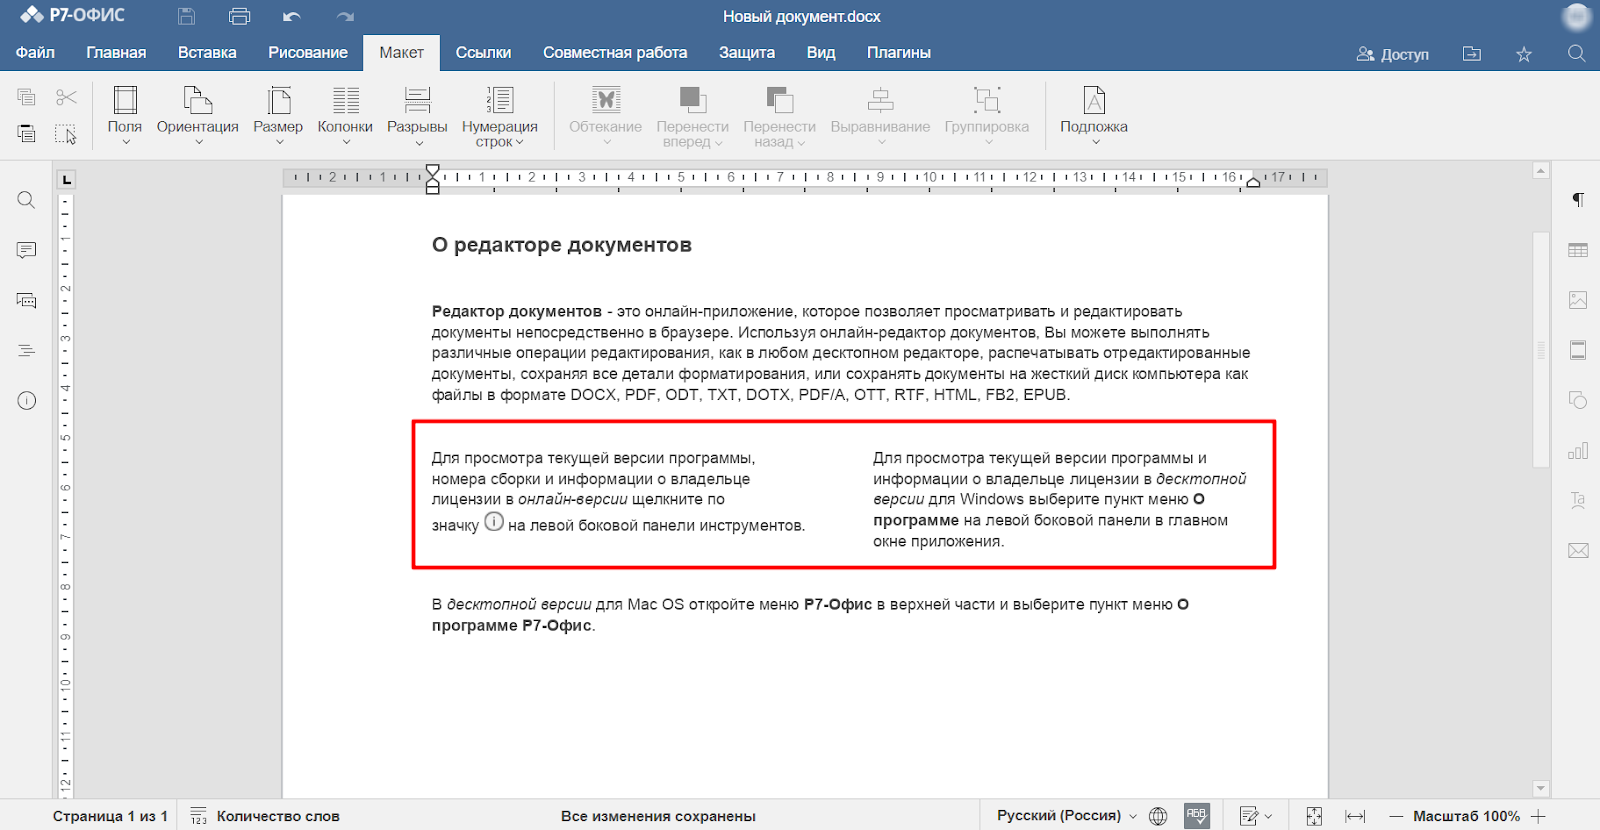Image resolution: width=1600 pixels, height=830 pixels.
Task: Switch to the Рисование tab
Action: click(x=308, y=53)
